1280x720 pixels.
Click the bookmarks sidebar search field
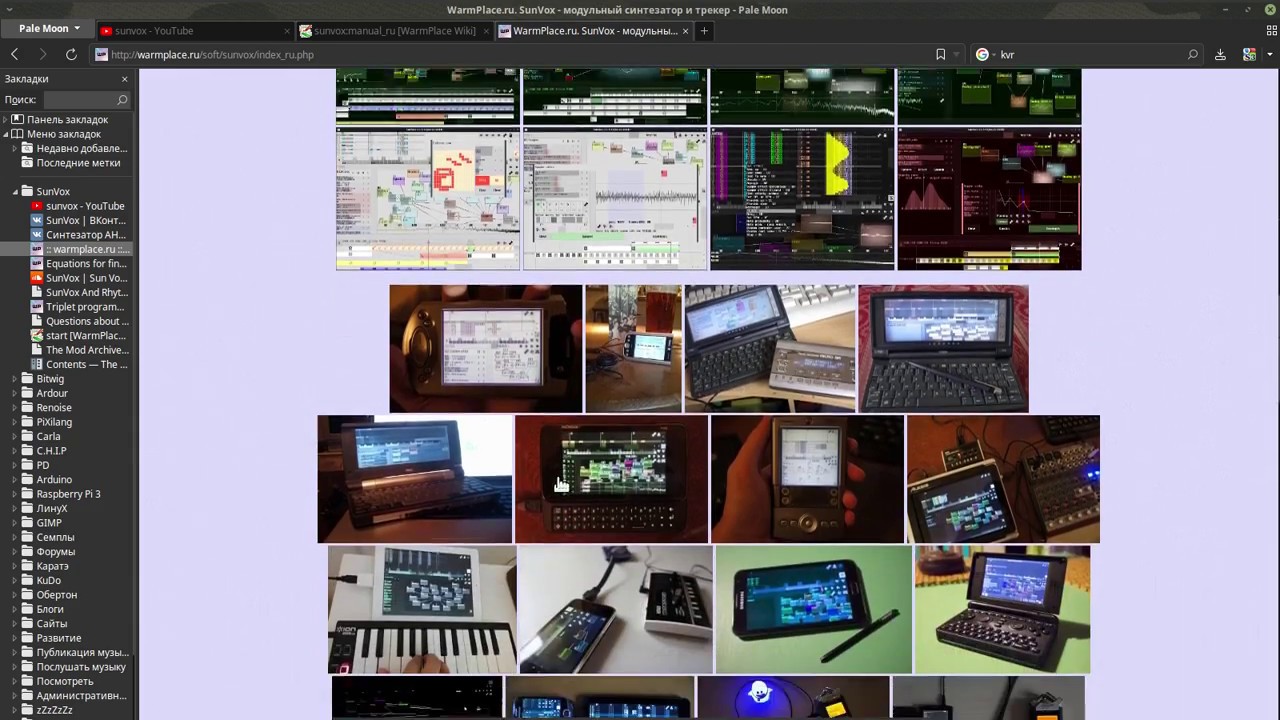coord(86,100)
